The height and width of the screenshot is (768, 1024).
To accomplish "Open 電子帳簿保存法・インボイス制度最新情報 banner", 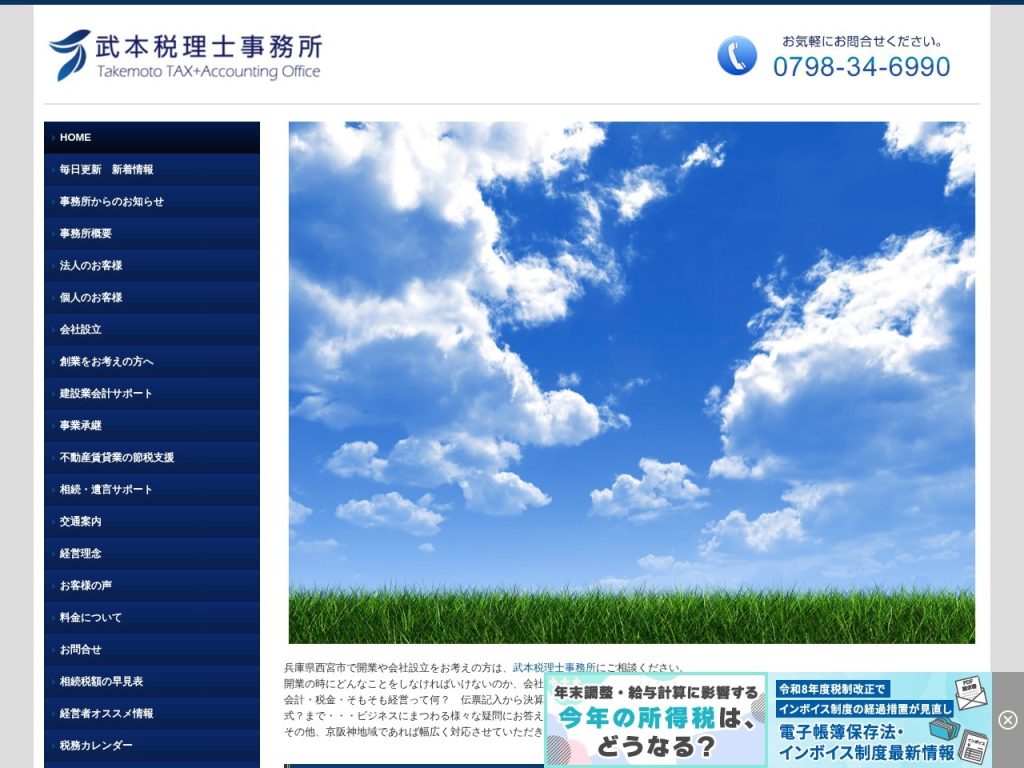I will (880, 720).
